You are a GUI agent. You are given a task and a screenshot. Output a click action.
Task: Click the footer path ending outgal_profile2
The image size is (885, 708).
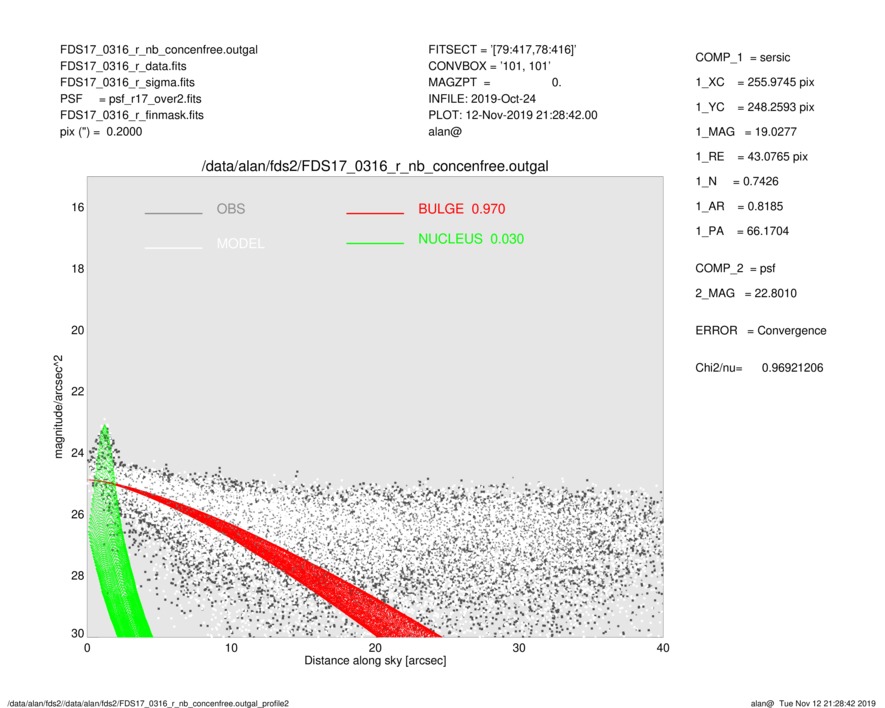click(148, 703)
